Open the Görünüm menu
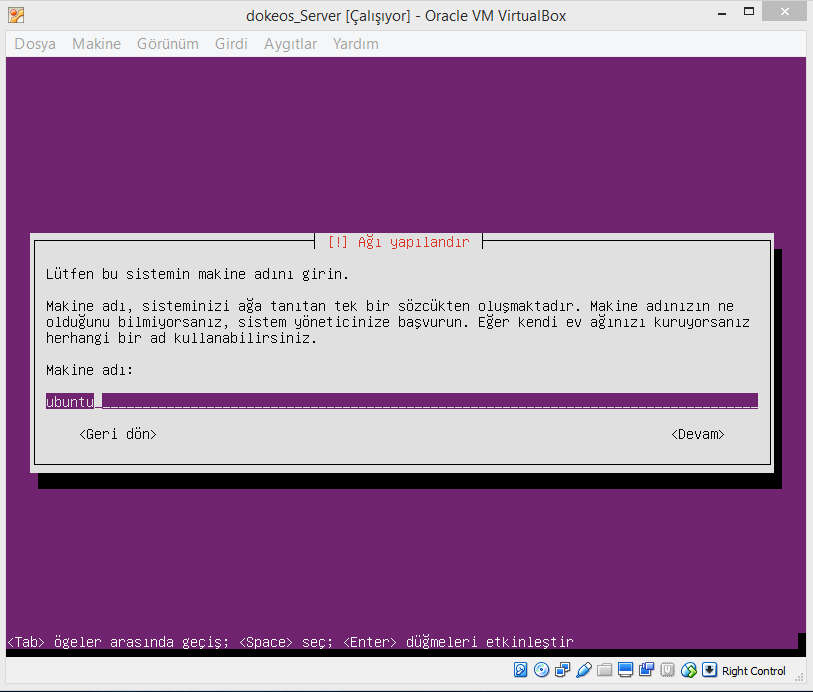This screenshot has height=692, width=813. pyautogui.click(x=168, y=44)
